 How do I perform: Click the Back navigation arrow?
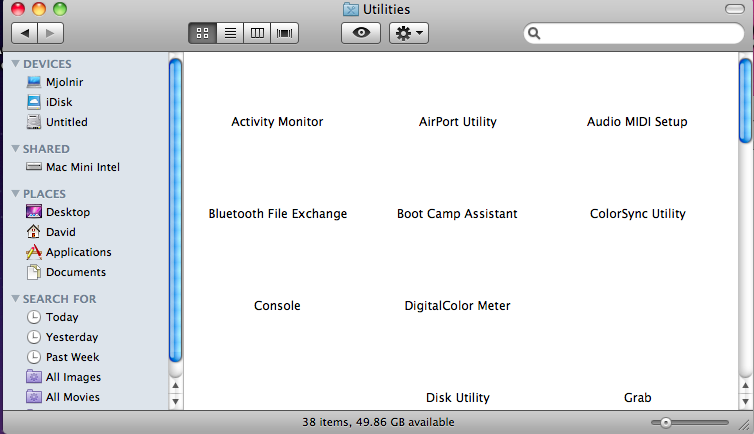coord(25,33)
